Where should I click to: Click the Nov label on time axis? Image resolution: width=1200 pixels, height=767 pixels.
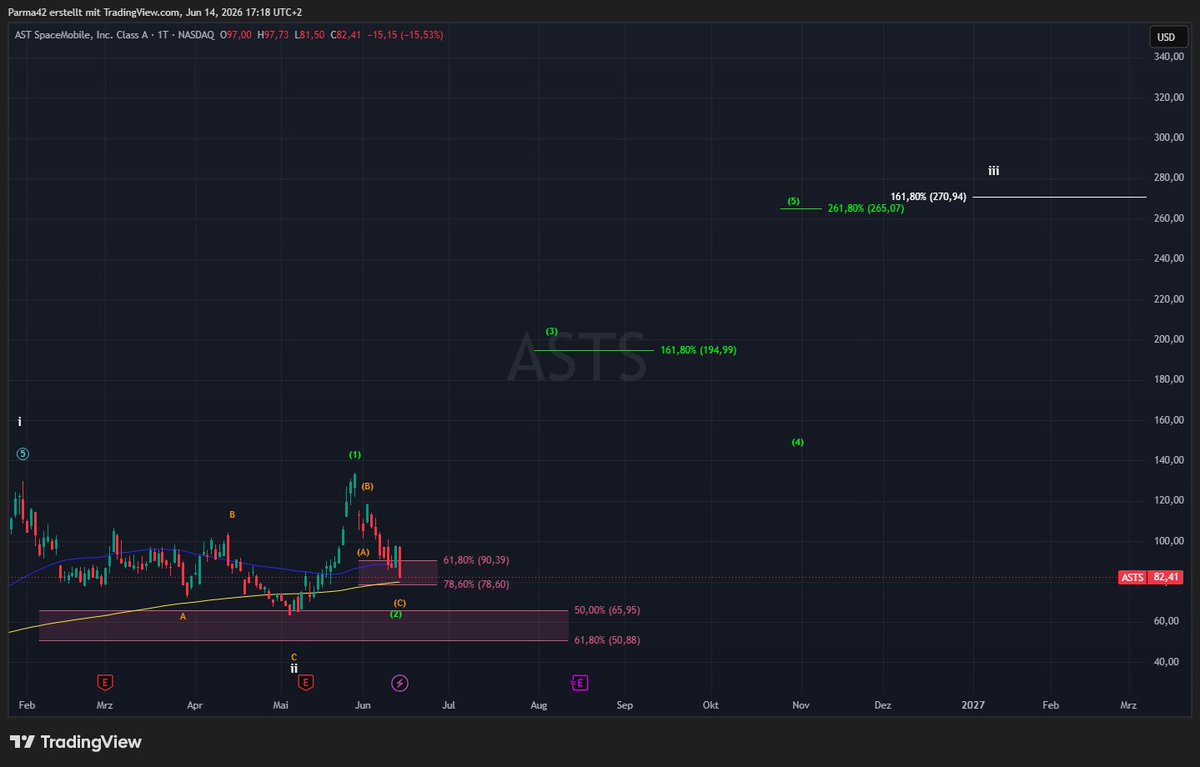800,705
